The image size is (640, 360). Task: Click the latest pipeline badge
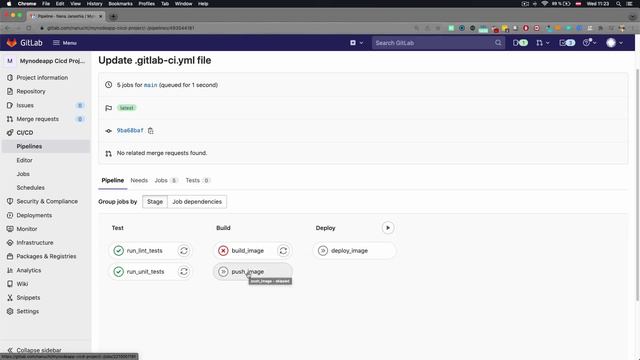coord(127,108)
